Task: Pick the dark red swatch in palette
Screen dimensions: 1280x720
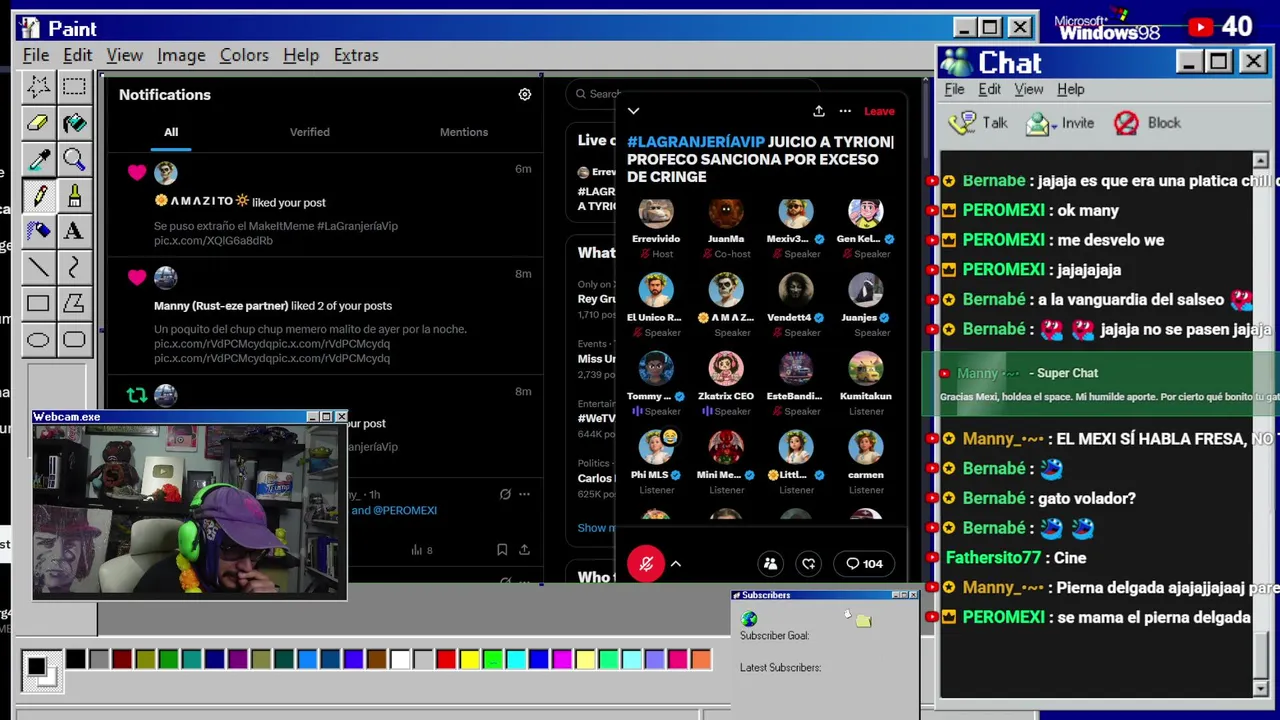Action: [122, 659]
